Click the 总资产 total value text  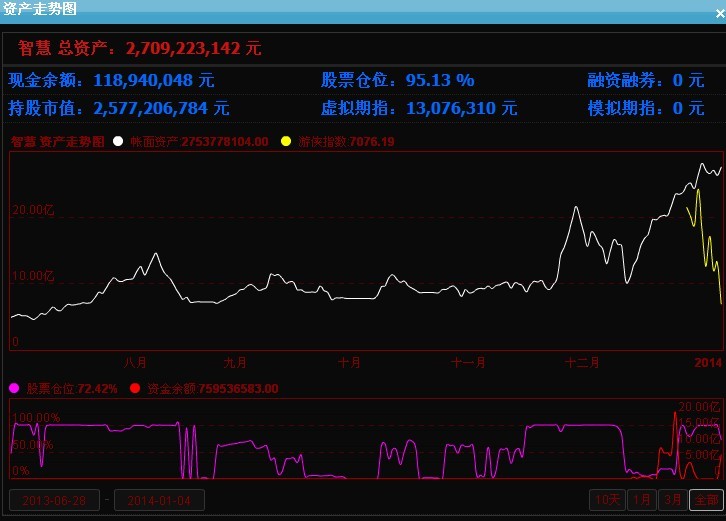(x=193, y=48)
